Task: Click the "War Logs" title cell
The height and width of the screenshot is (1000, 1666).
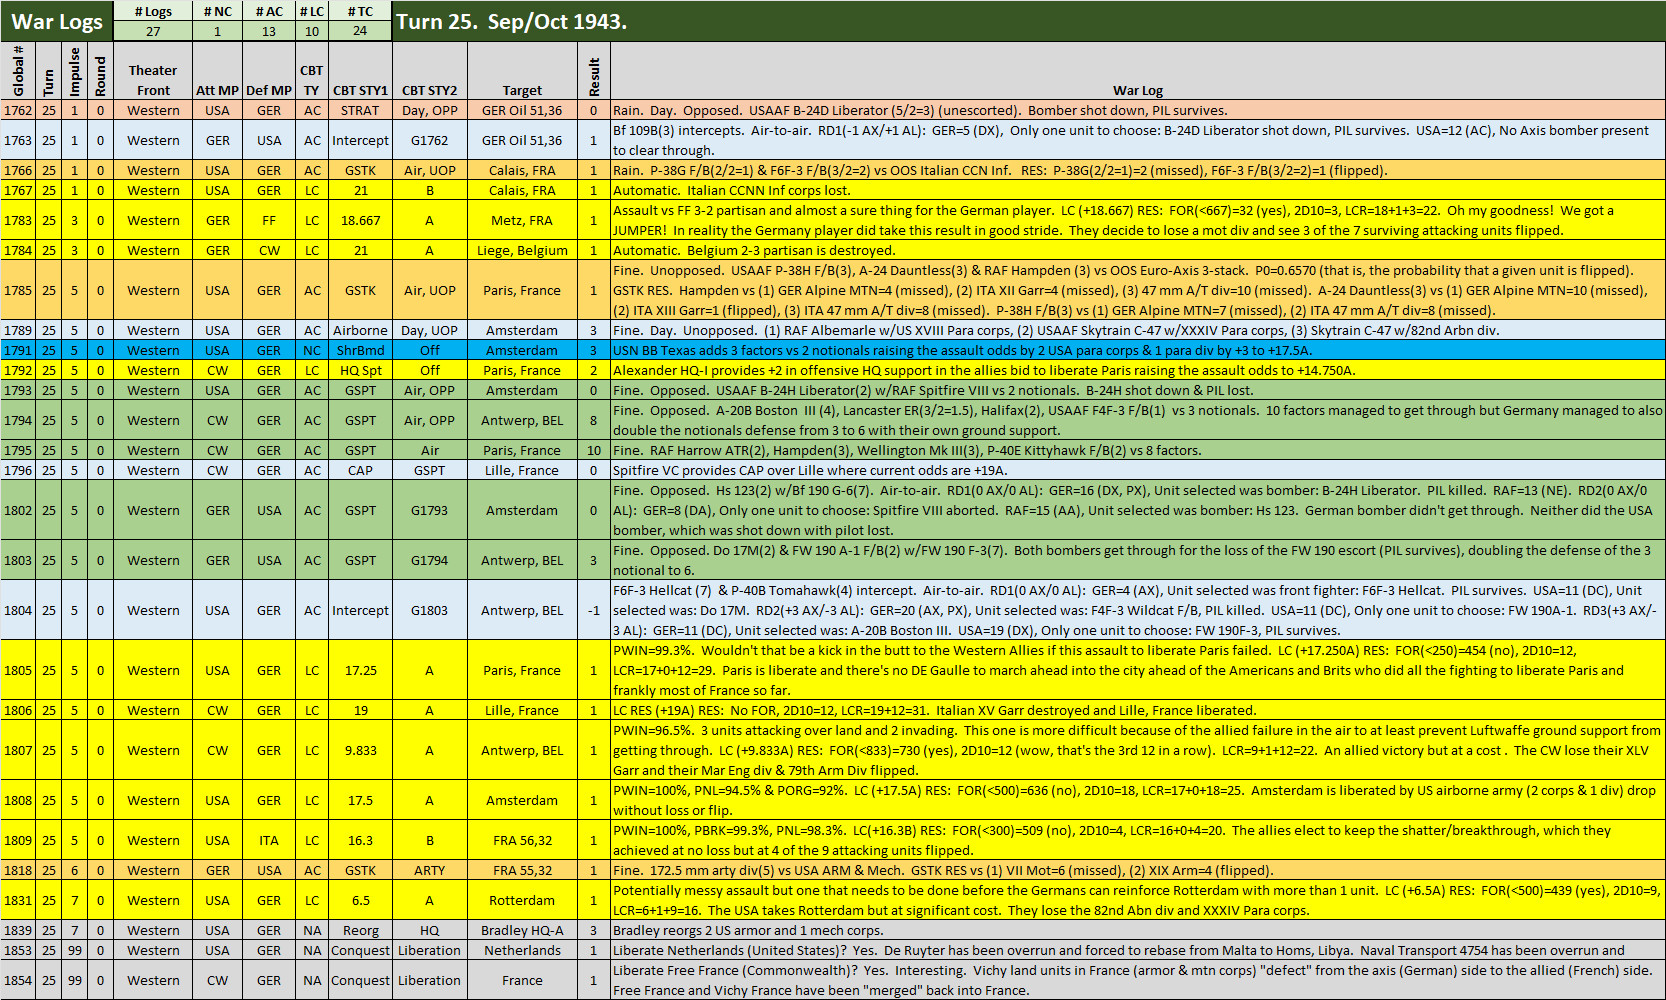Action: [x=57, y=21]
